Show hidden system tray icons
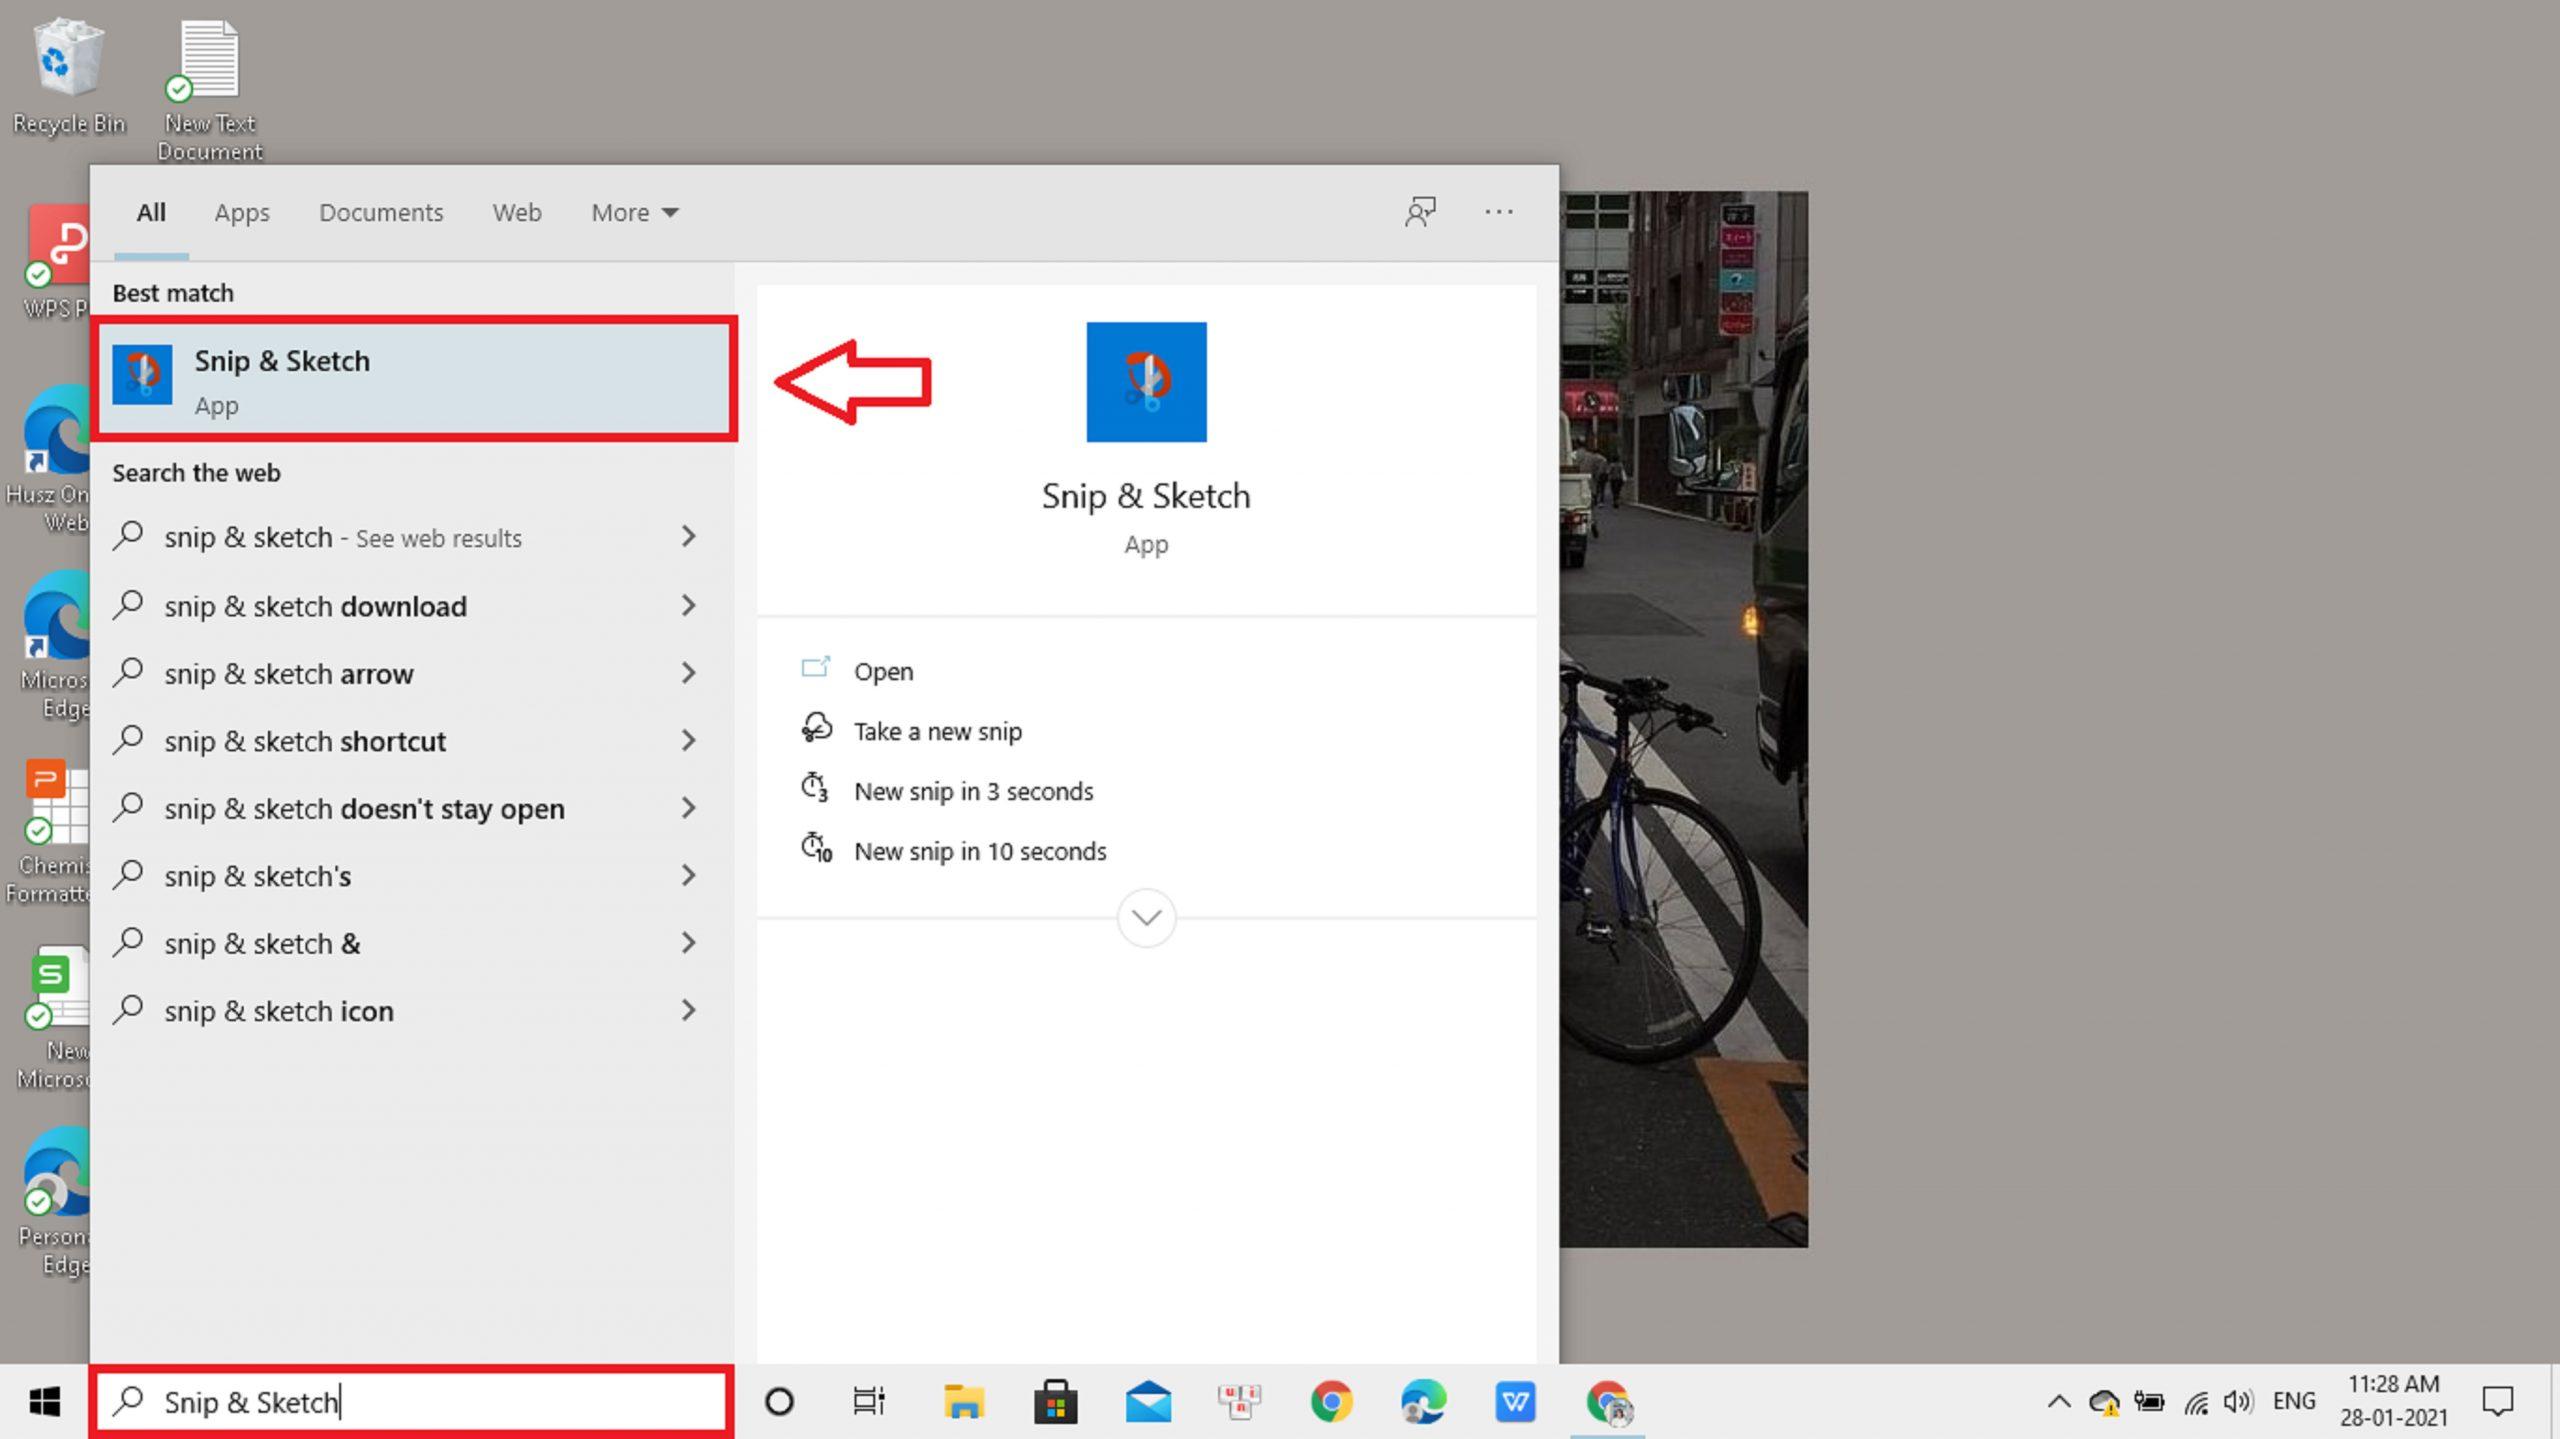This screenshot has height=1439, width=2560. click(2058, 1401)
